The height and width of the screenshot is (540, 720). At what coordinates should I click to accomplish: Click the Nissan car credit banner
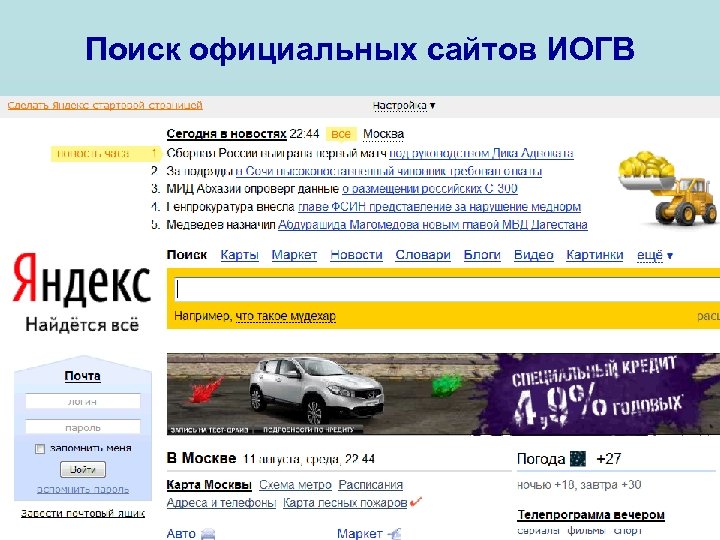(x=443, y=394)
